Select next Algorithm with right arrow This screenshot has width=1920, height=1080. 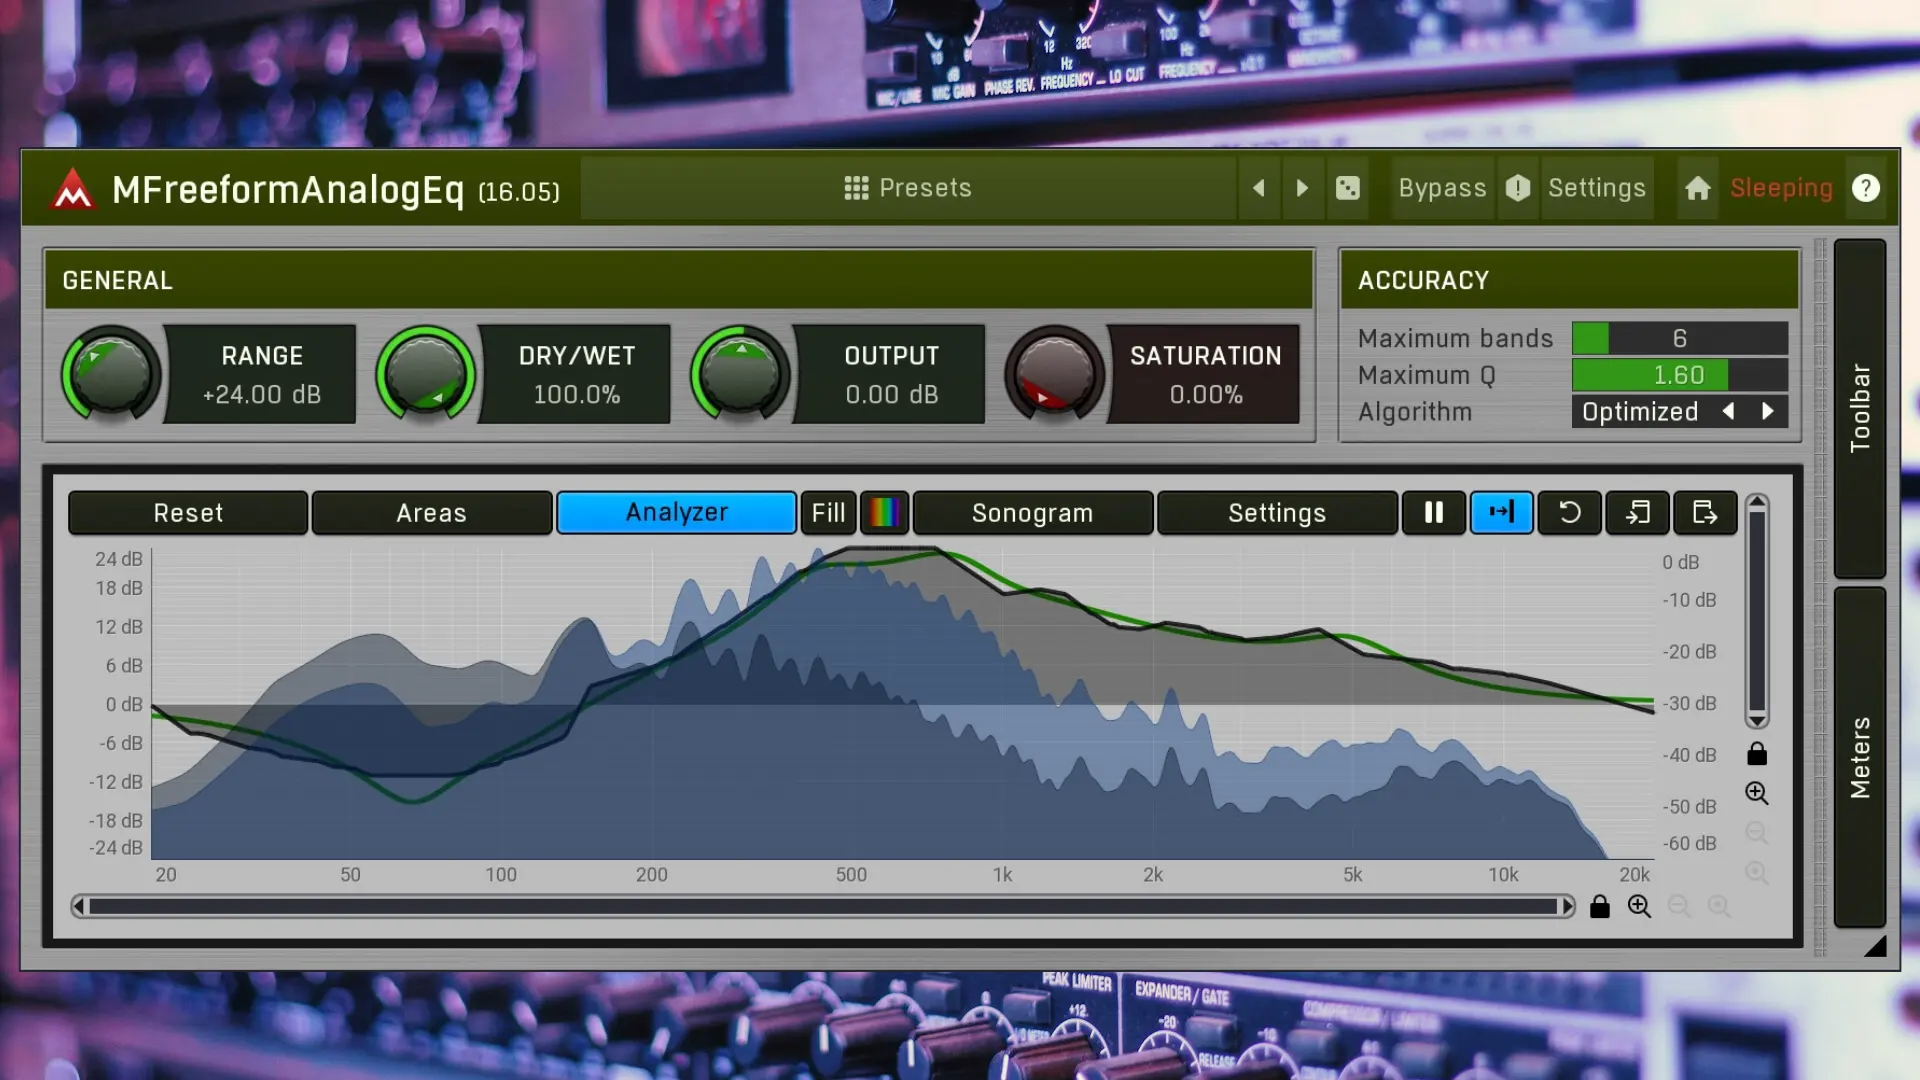[1767, 411]
